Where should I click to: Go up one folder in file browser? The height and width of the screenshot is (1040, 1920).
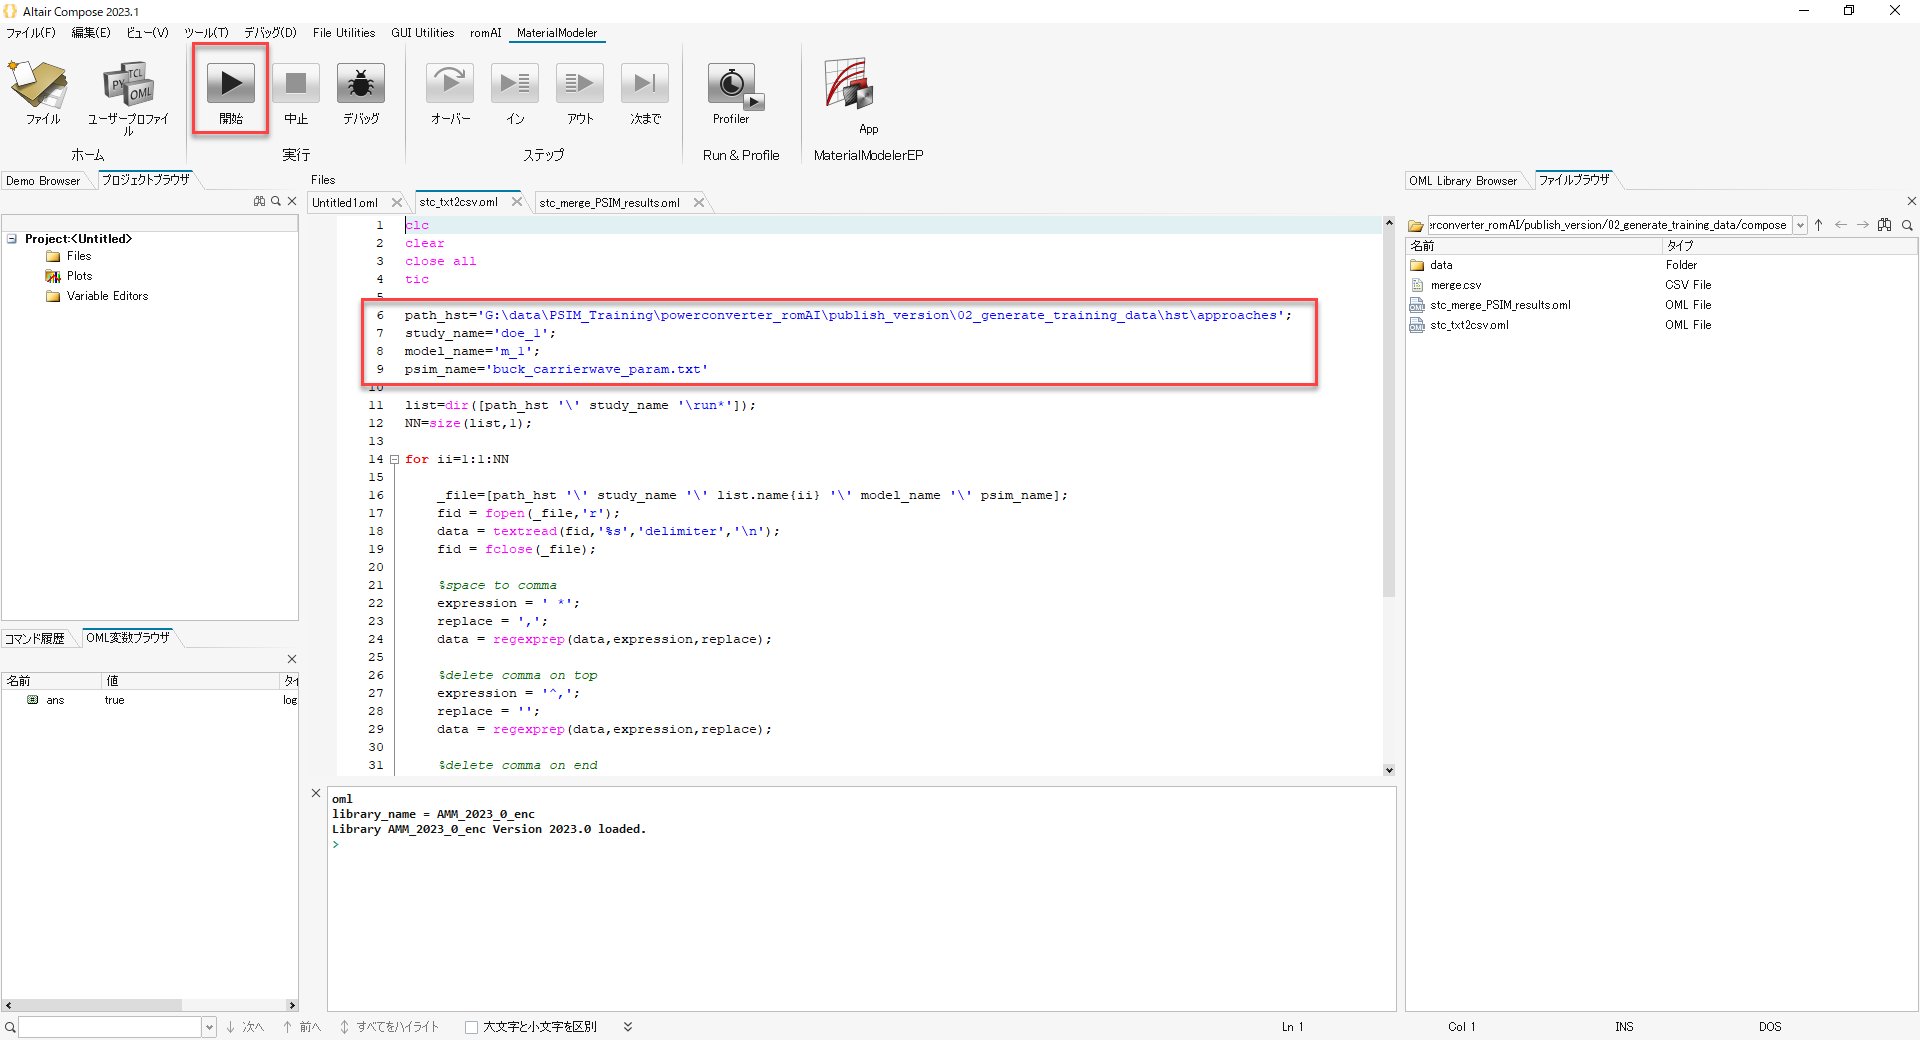[1819, 225]
